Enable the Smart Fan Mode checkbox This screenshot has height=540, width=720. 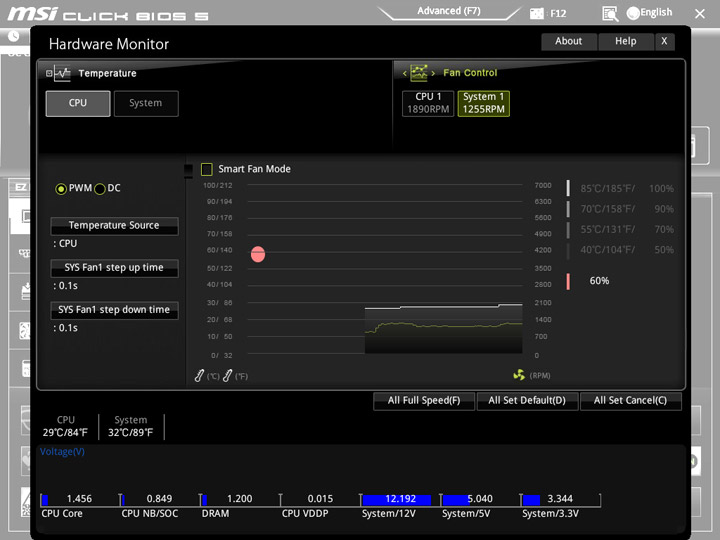click(x=207, y=169)
